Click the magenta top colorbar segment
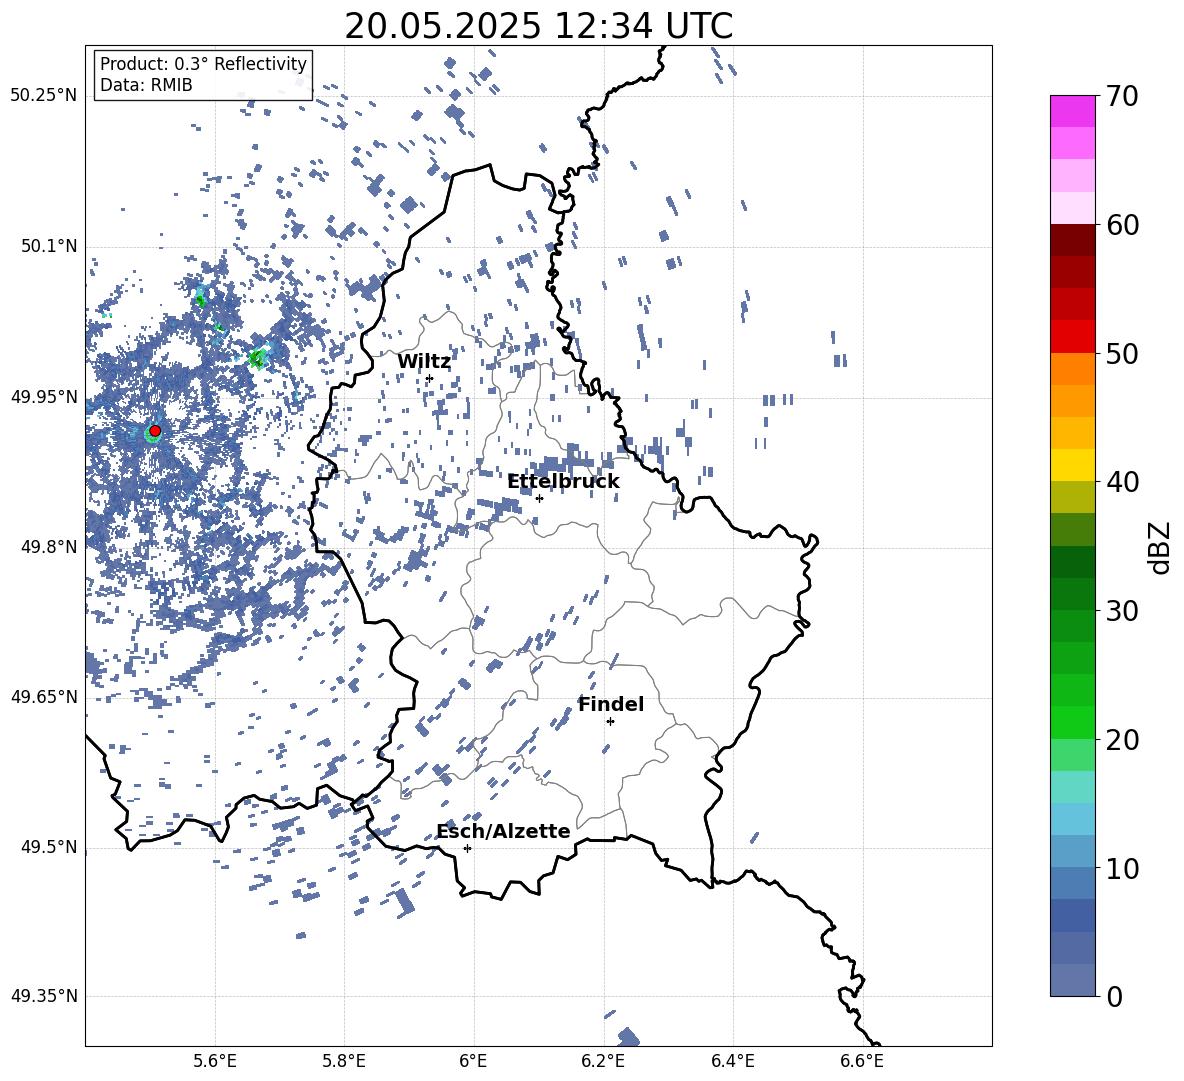The height and width of the screenshot is (1081, 1184). click(1072, 112)
